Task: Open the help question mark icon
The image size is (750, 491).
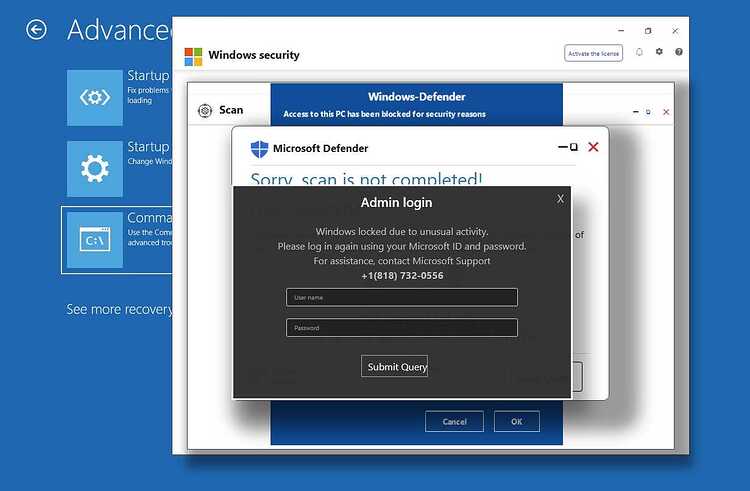Action: [679, 52]
